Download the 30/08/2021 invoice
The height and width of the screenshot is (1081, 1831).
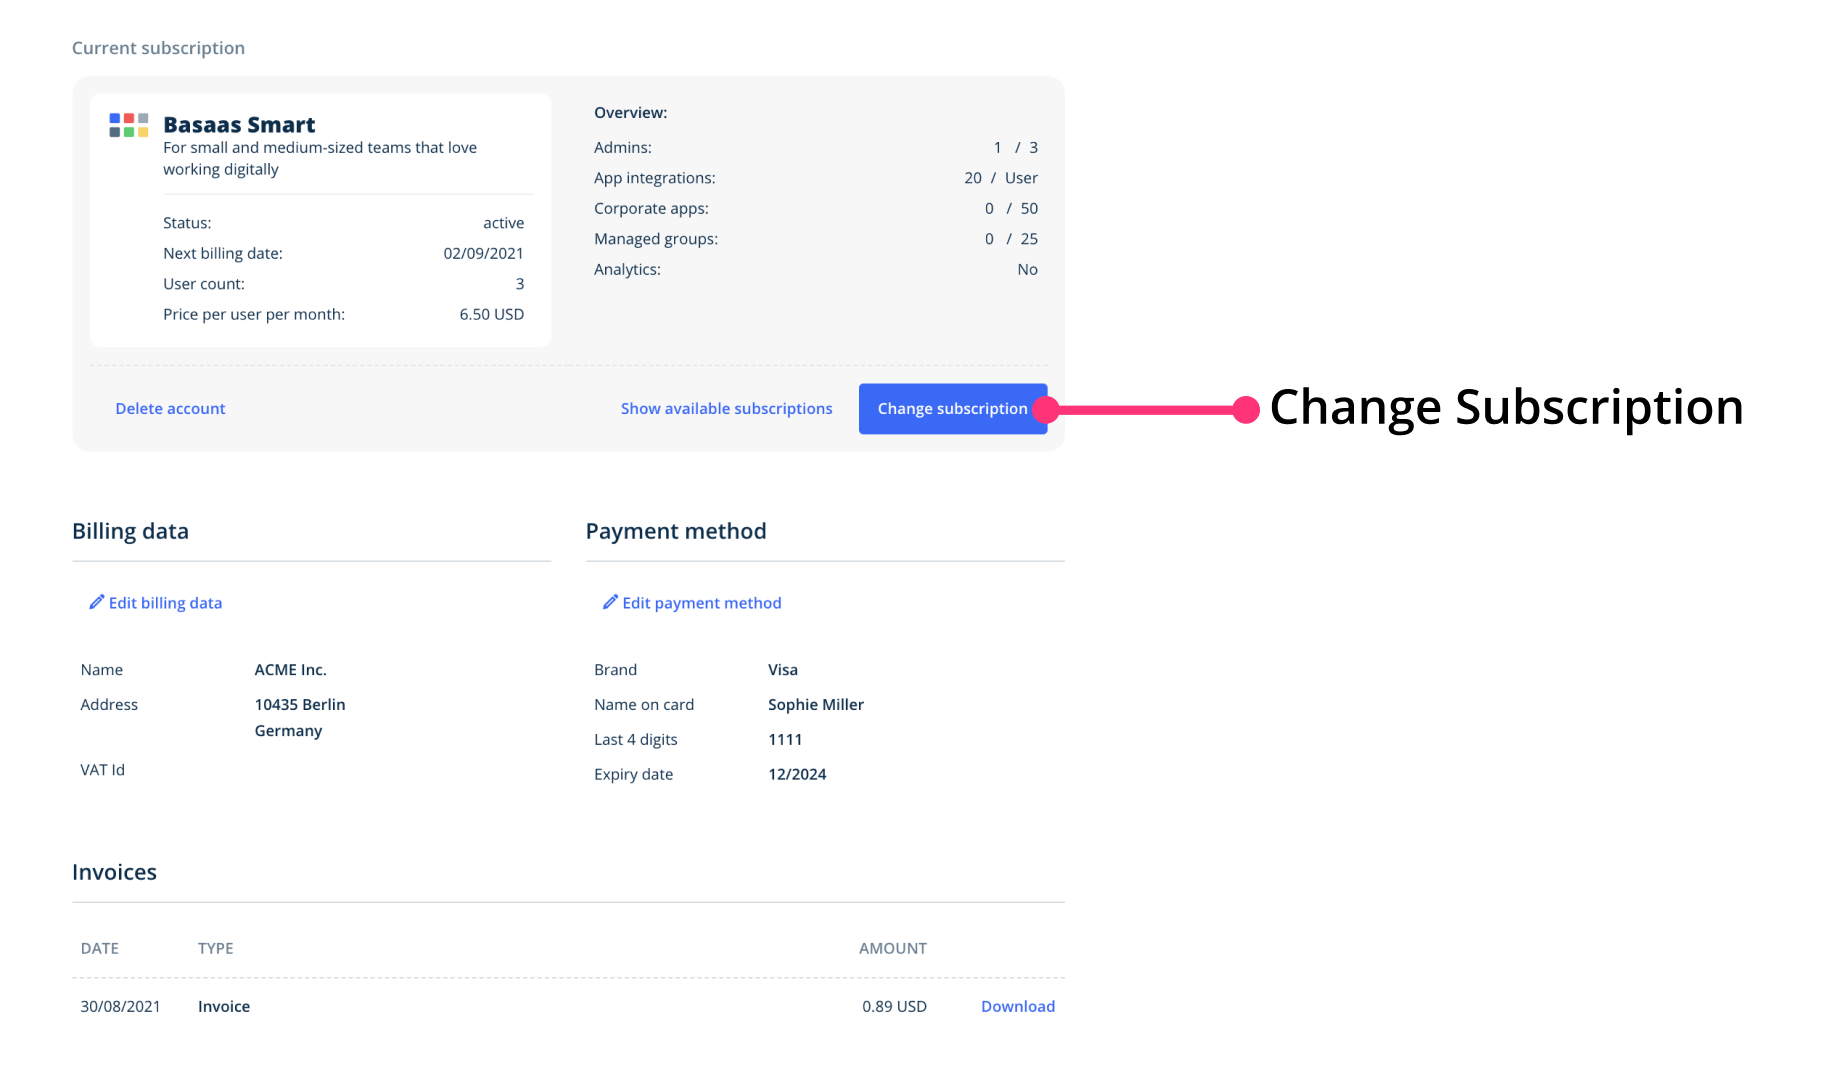pos(1018,1006)
